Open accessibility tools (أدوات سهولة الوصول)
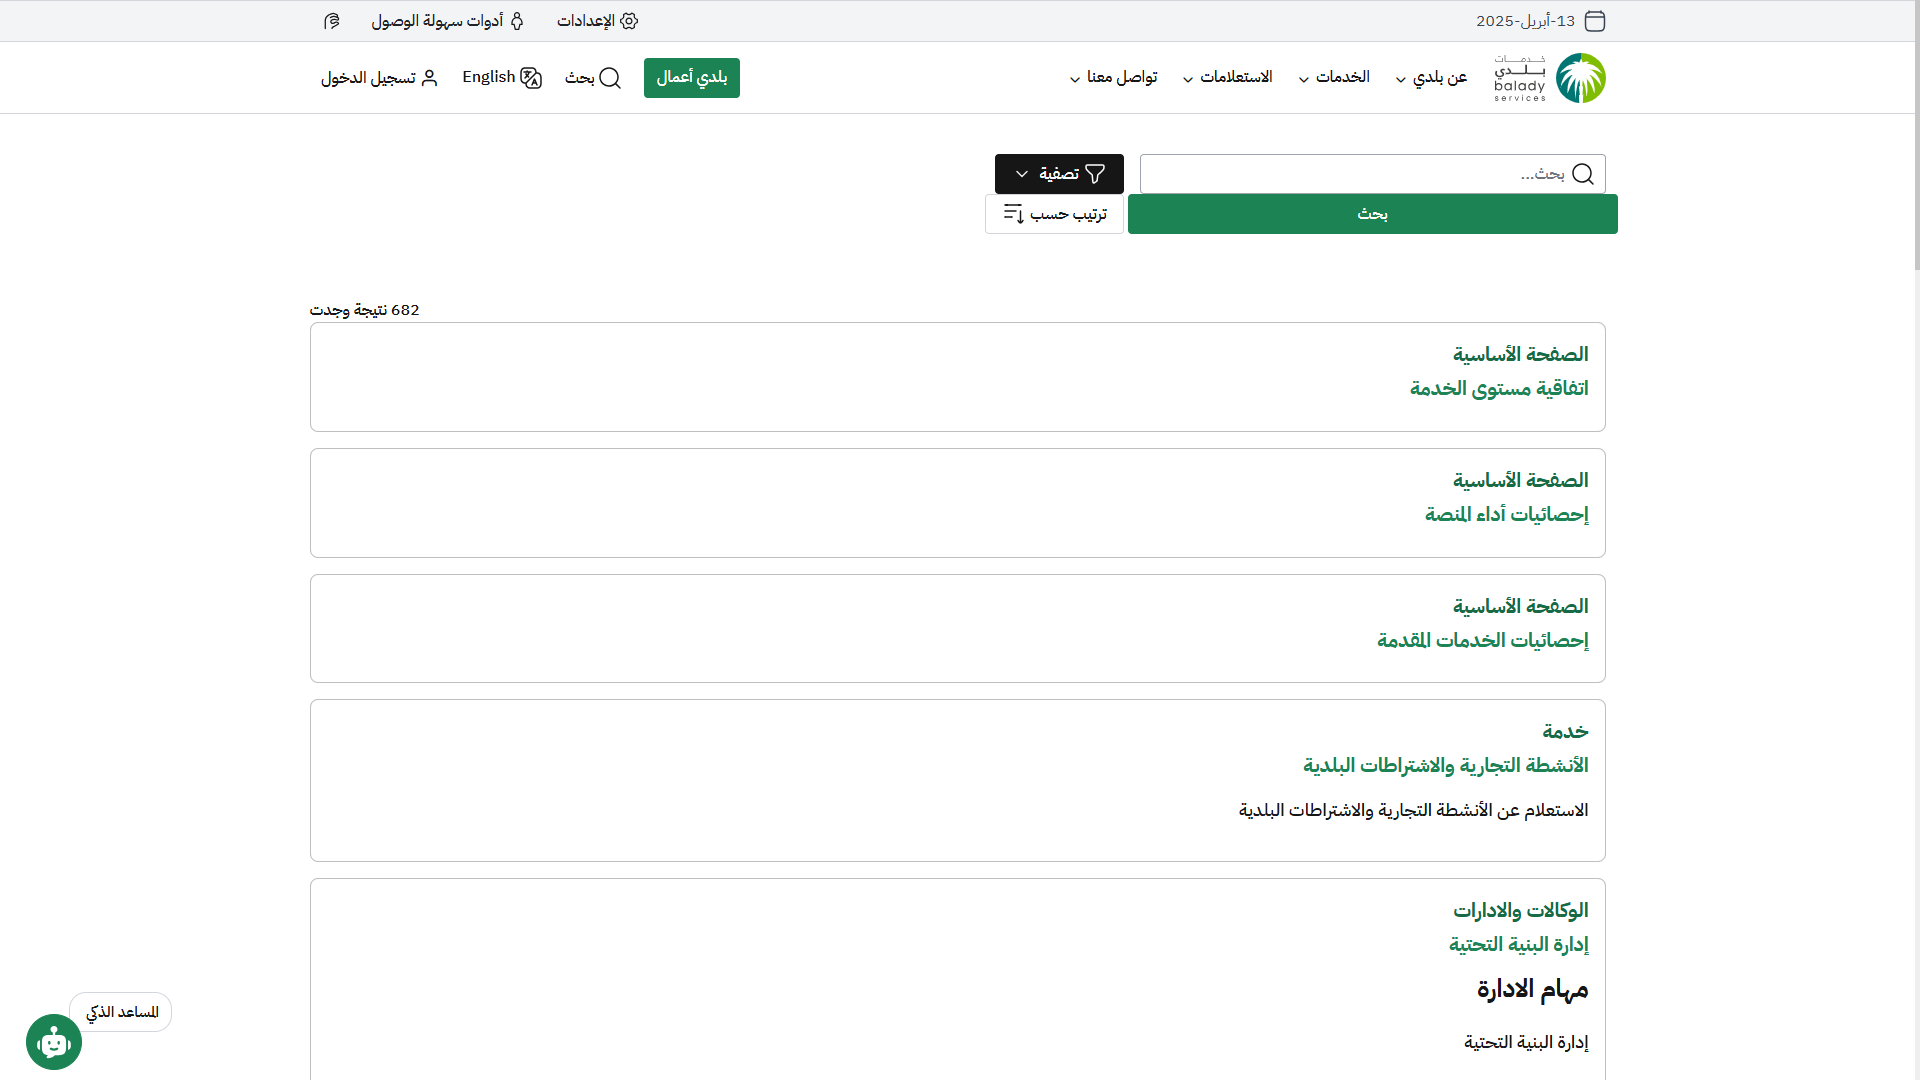This screenshot has height=1080, width=1920. [x=447, y=21]
